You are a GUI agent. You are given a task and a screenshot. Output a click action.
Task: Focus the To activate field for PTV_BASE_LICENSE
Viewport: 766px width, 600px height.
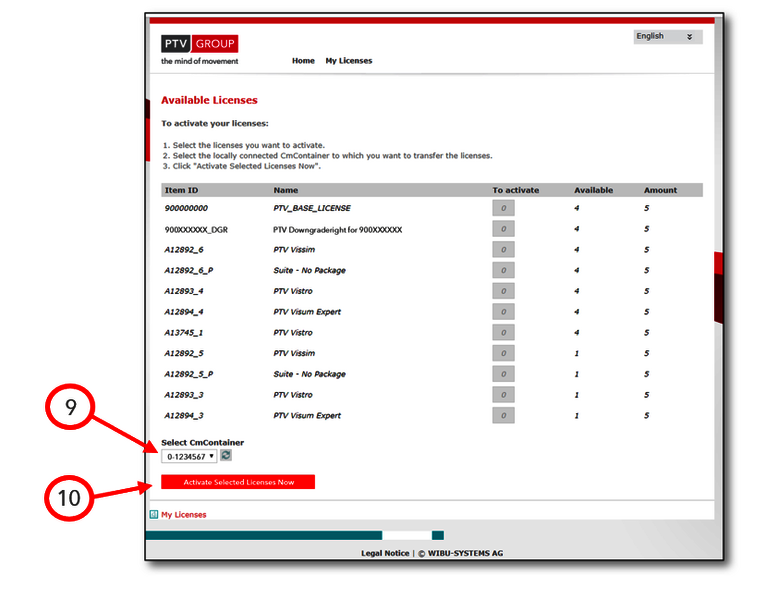click(x=503, y=208)
